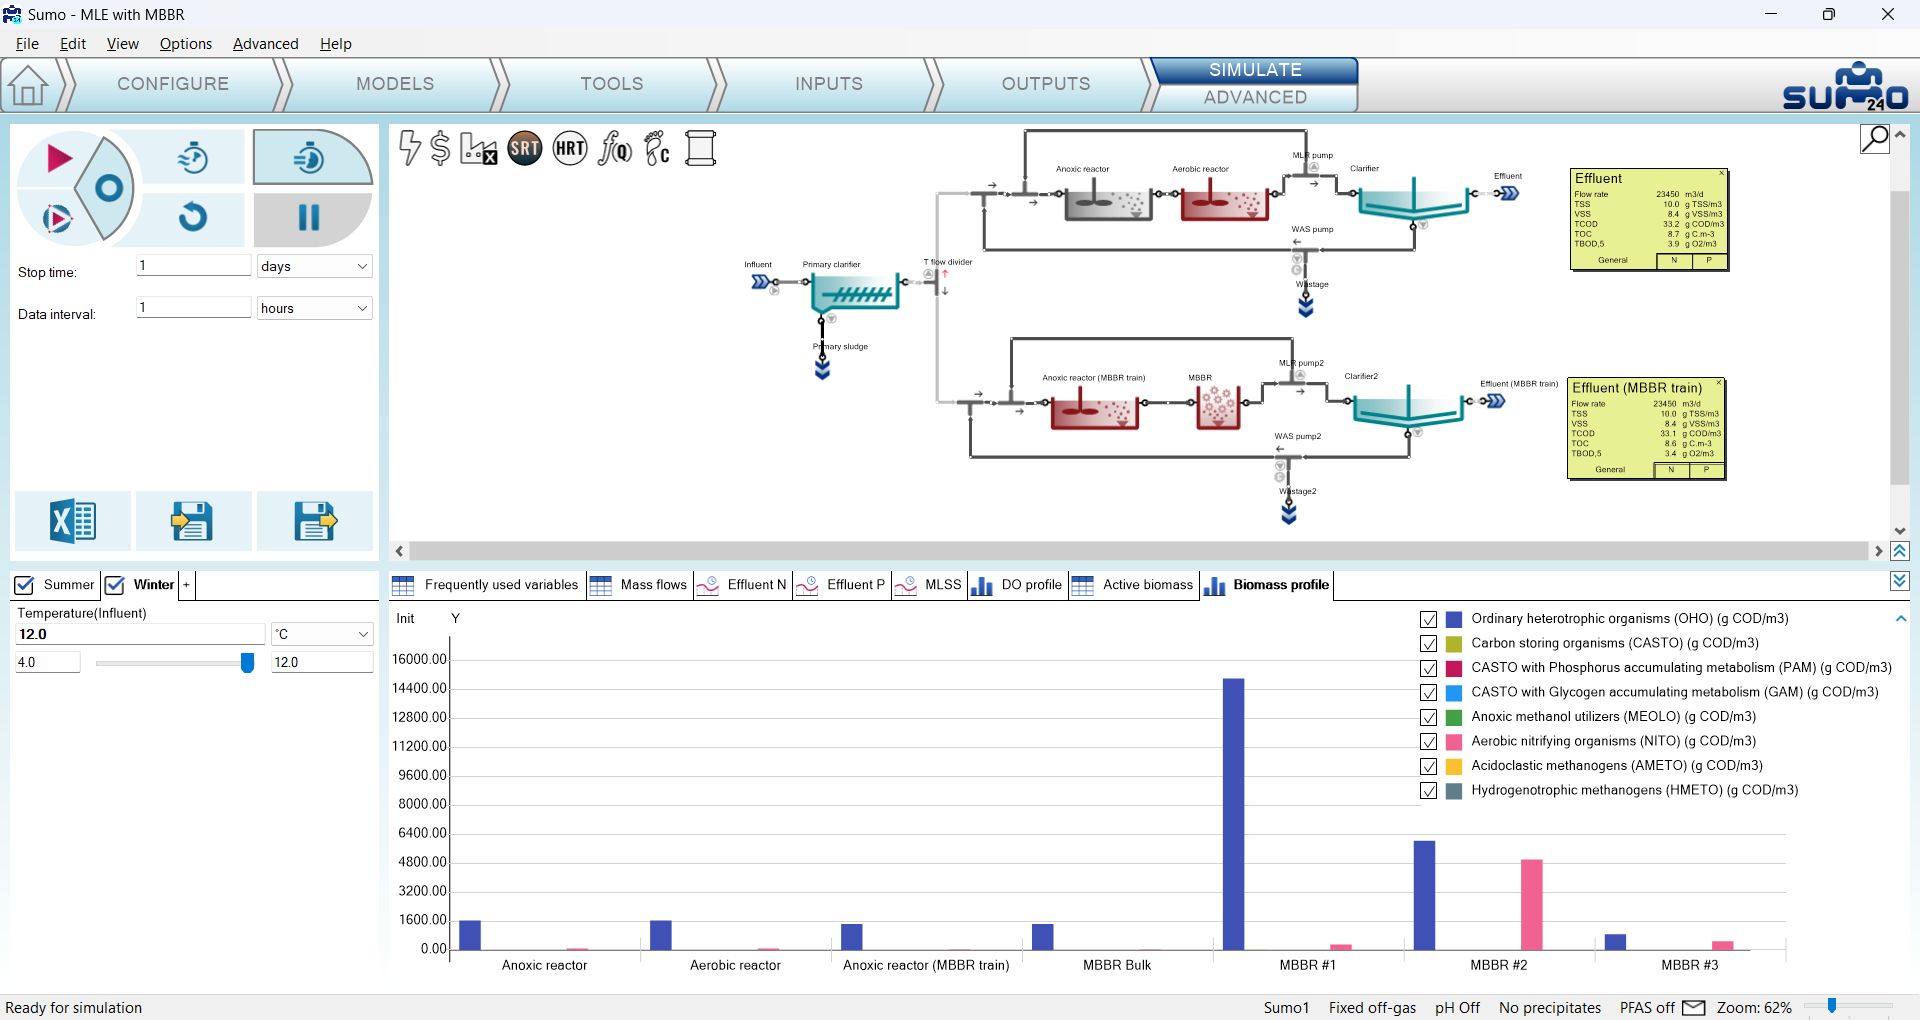Open the magnifier search on the flowsheet
Image resolution: width=1920 pixels, height=1020 pixels.
coord(1874,139)
